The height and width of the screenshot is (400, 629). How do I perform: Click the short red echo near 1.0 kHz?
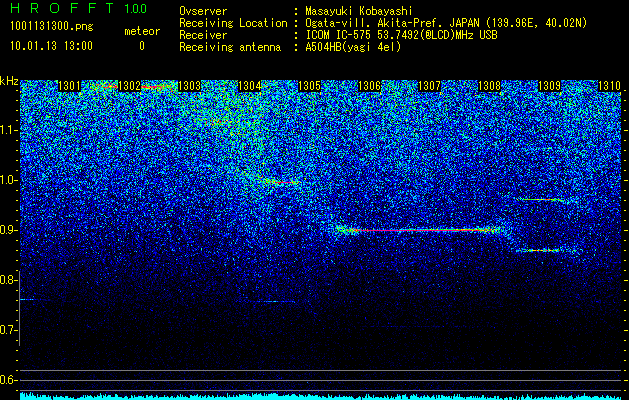tap(282, 183)
